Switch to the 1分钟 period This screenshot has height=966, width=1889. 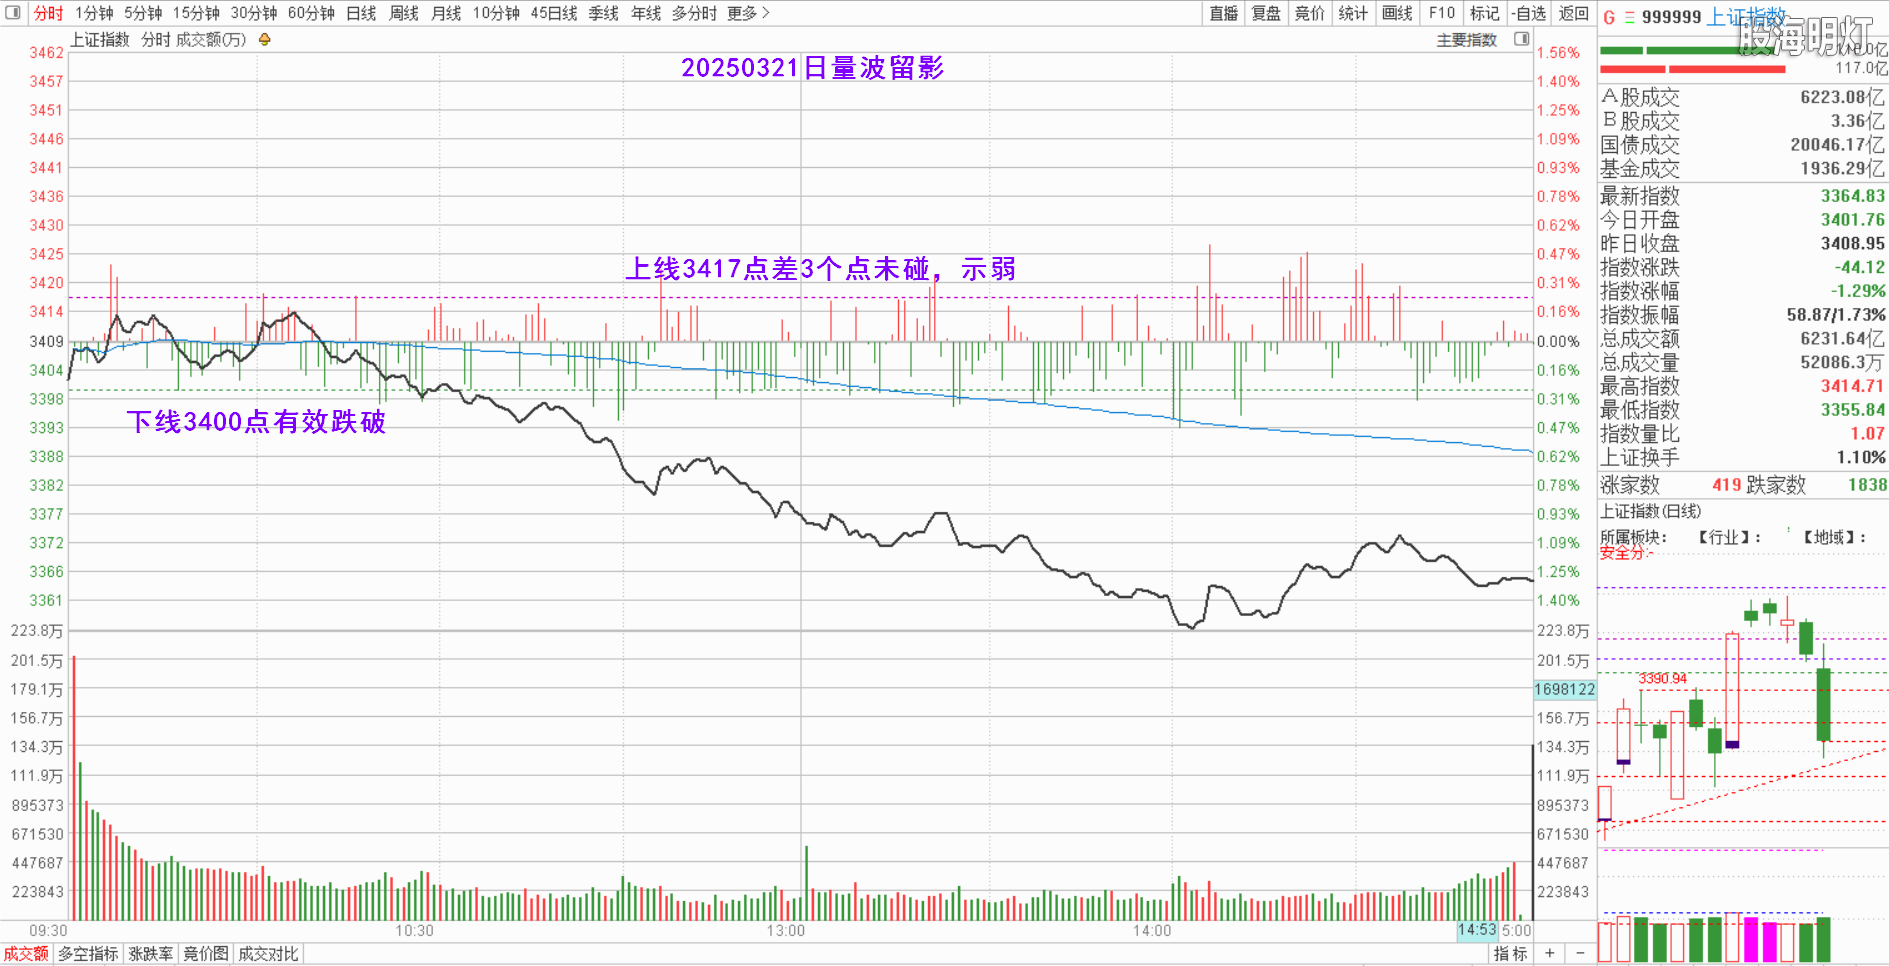pyautogui.click(x=94, y=13)
